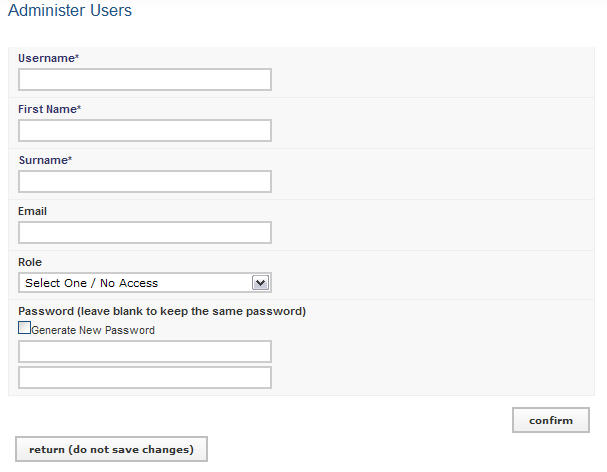Focus the First Name input box

145,131
